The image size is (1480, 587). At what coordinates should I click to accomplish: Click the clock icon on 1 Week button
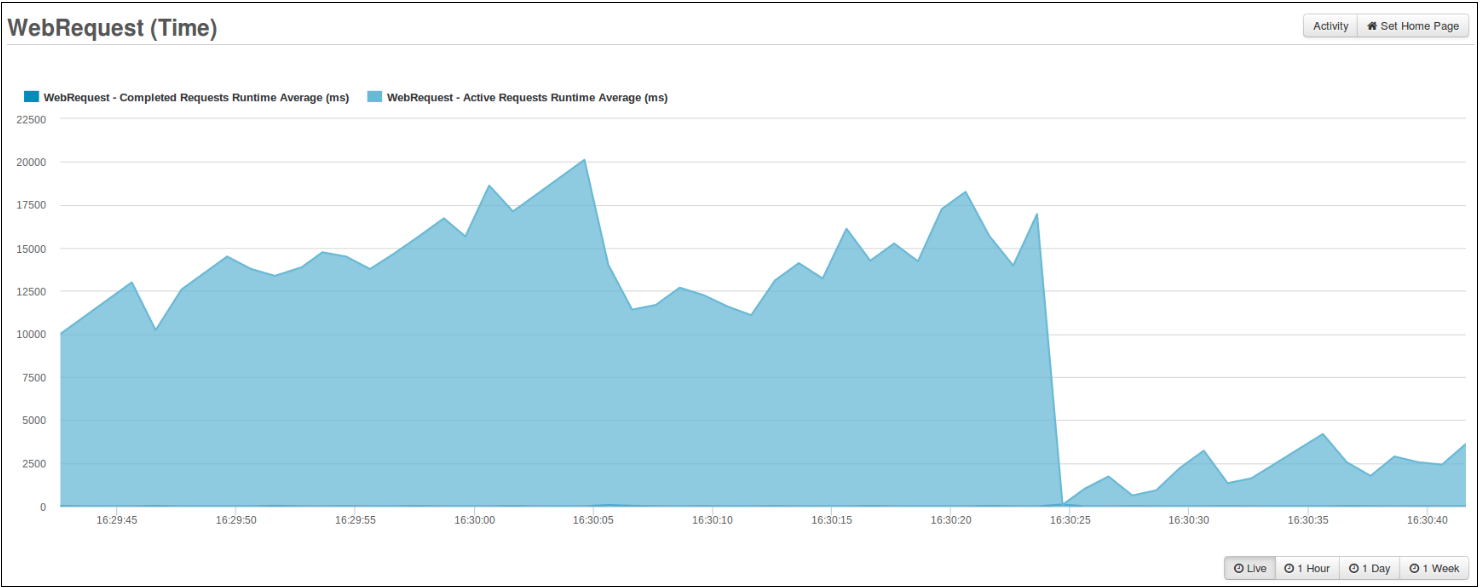click(x=1414, y=568)
